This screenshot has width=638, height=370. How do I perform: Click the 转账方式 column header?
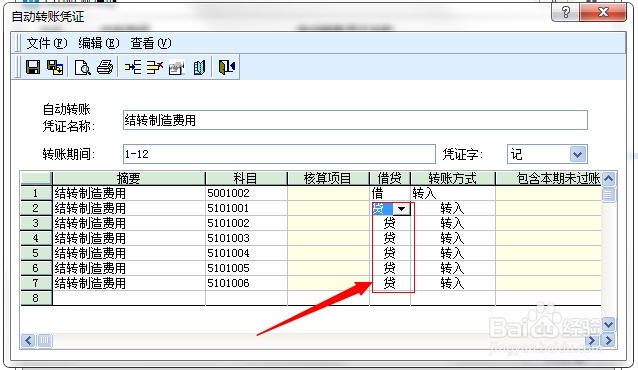[452, 178]
